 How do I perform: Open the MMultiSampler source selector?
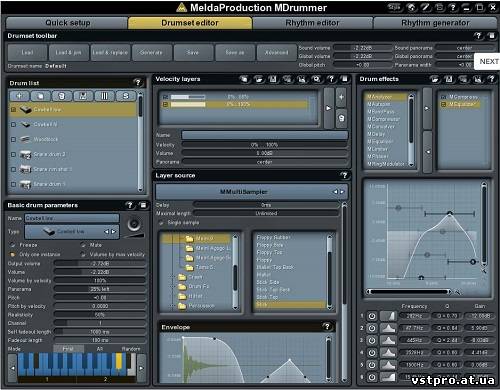252,192
